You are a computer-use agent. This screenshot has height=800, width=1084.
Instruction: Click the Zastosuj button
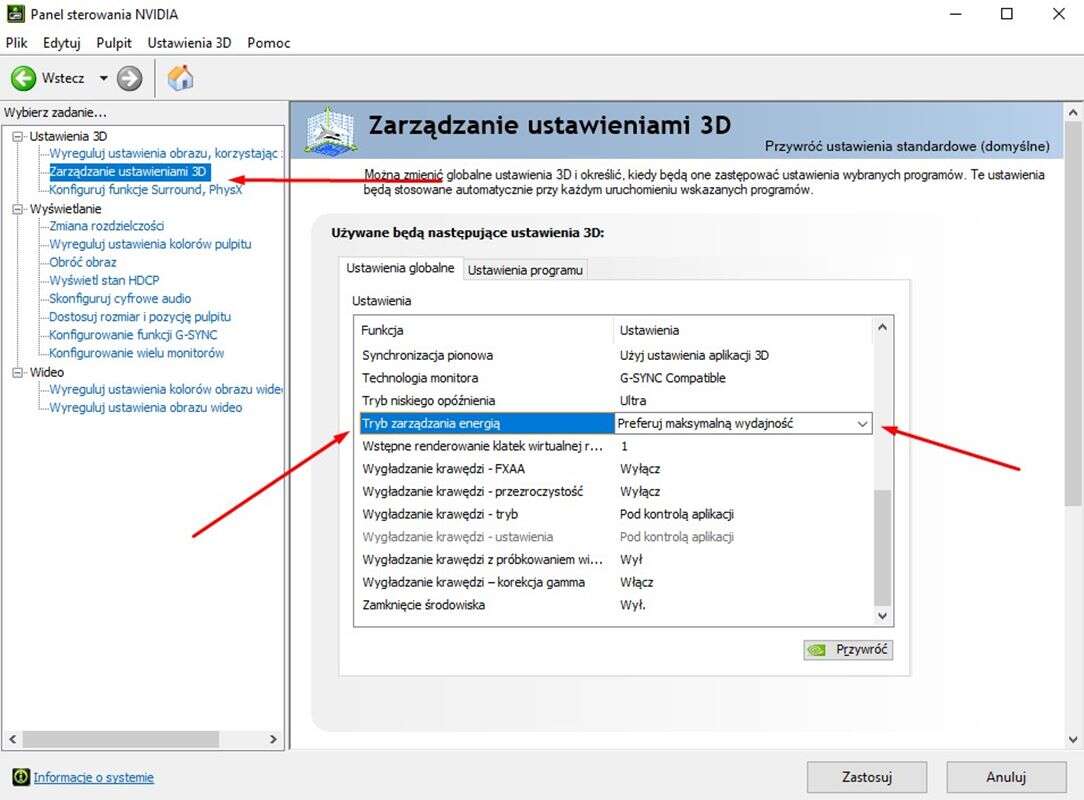tap(867, 776)
